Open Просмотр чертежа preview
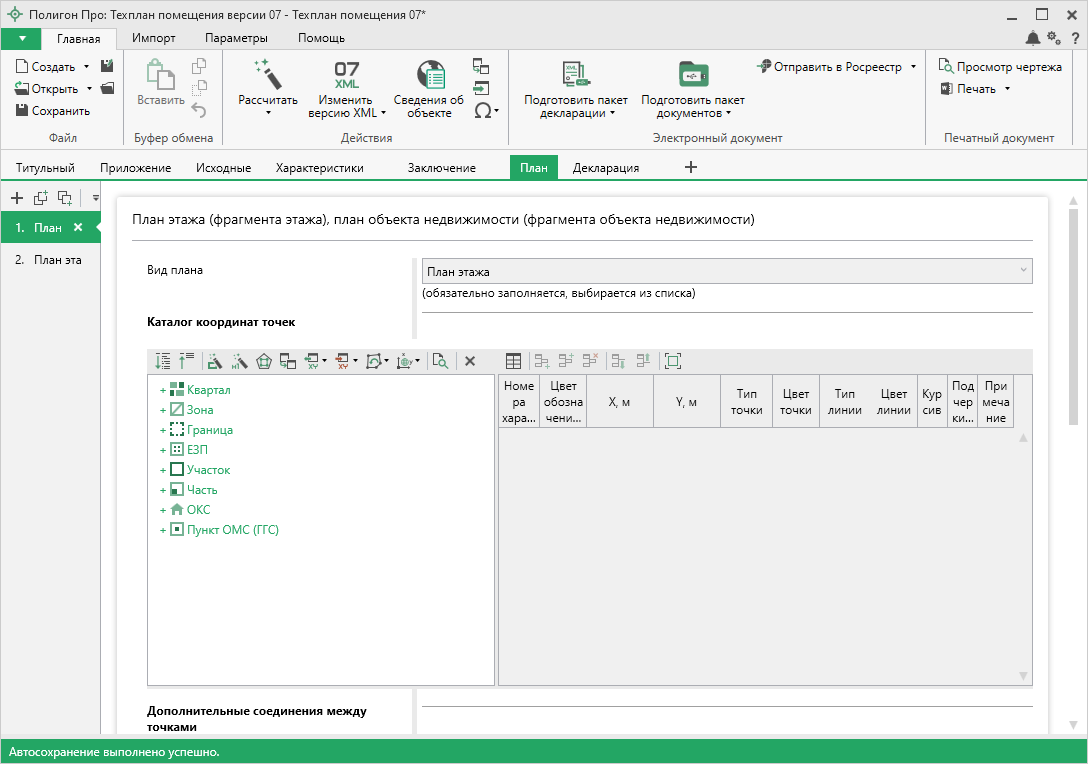 click(1000, 67)
